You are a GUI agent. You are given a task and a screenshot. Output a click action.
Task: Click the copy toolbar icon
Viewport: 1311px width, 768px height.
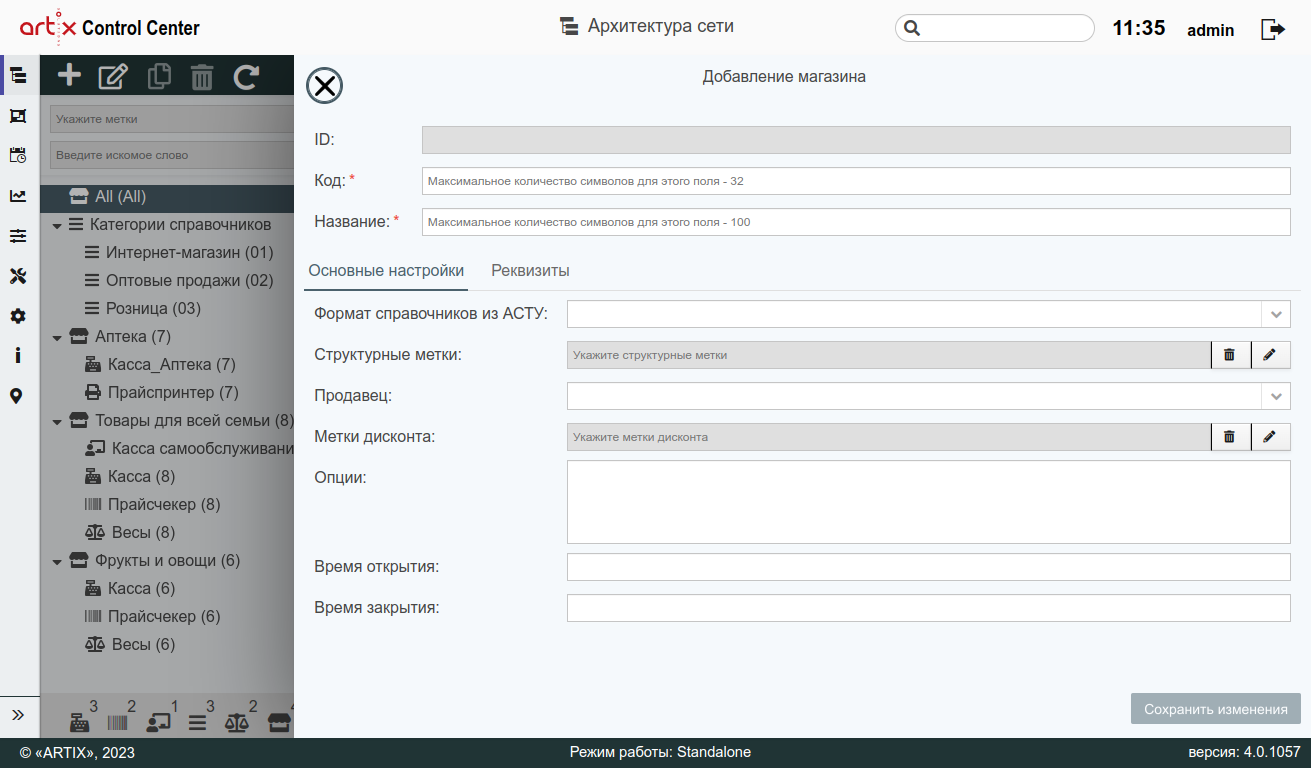tap(158, 76)
